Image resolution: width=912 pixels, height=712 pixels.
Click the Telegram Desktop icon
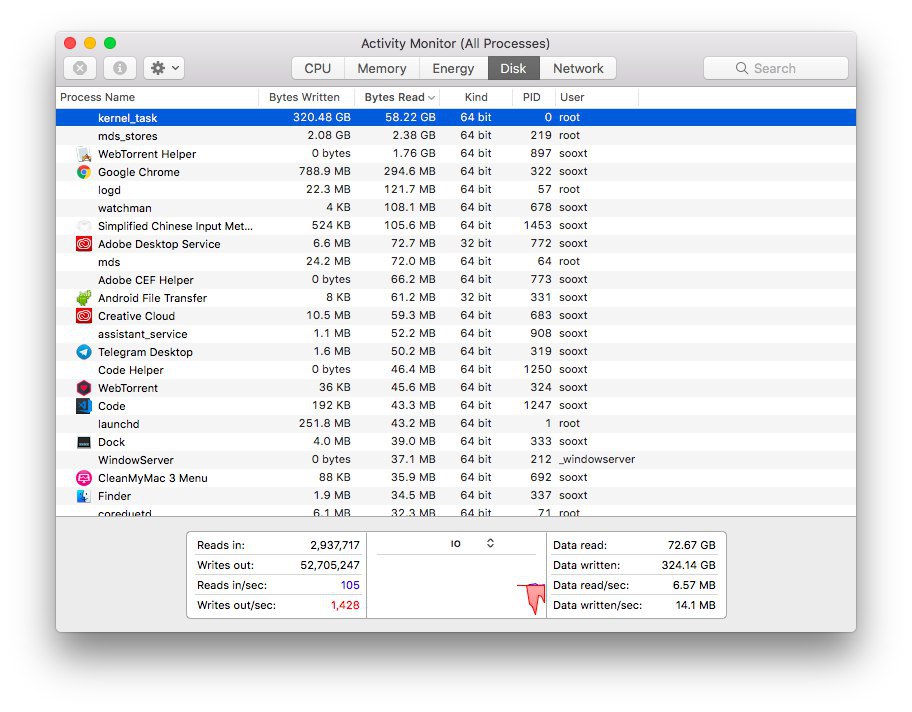84,352
